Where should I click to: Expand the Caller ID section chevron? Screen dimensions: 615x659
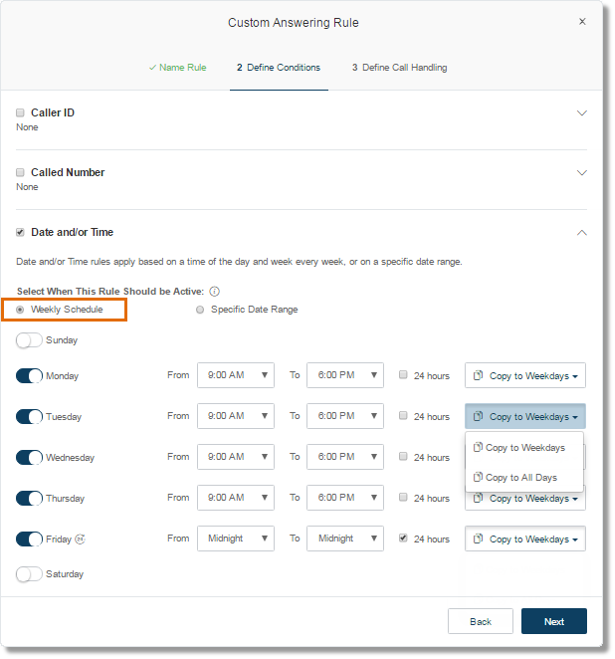pos(582,113)
